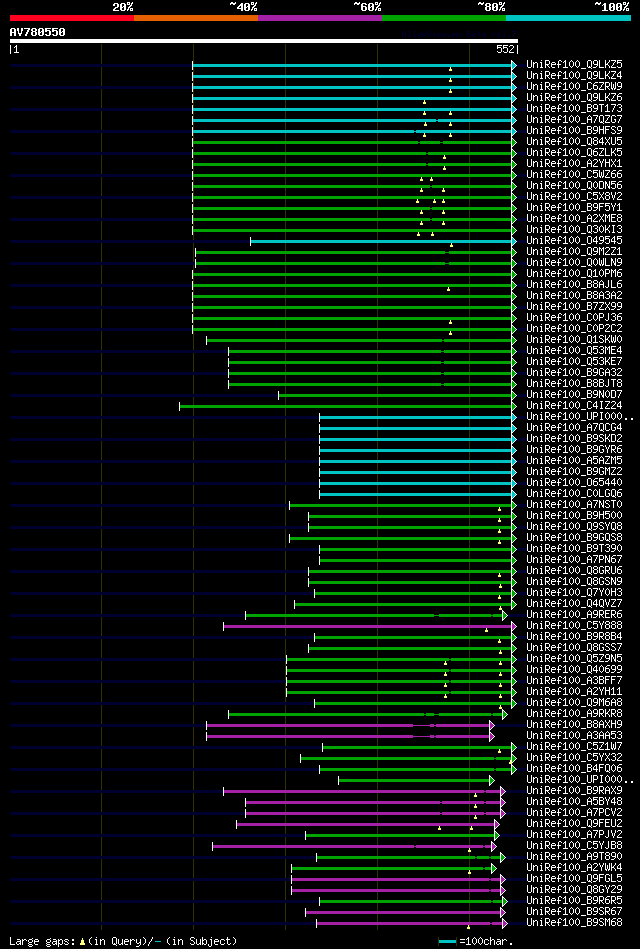Select the UniRef100_C5Y888 label
Image resolution: width=640 pixels, height=949 pixels.
coord(575,626)
